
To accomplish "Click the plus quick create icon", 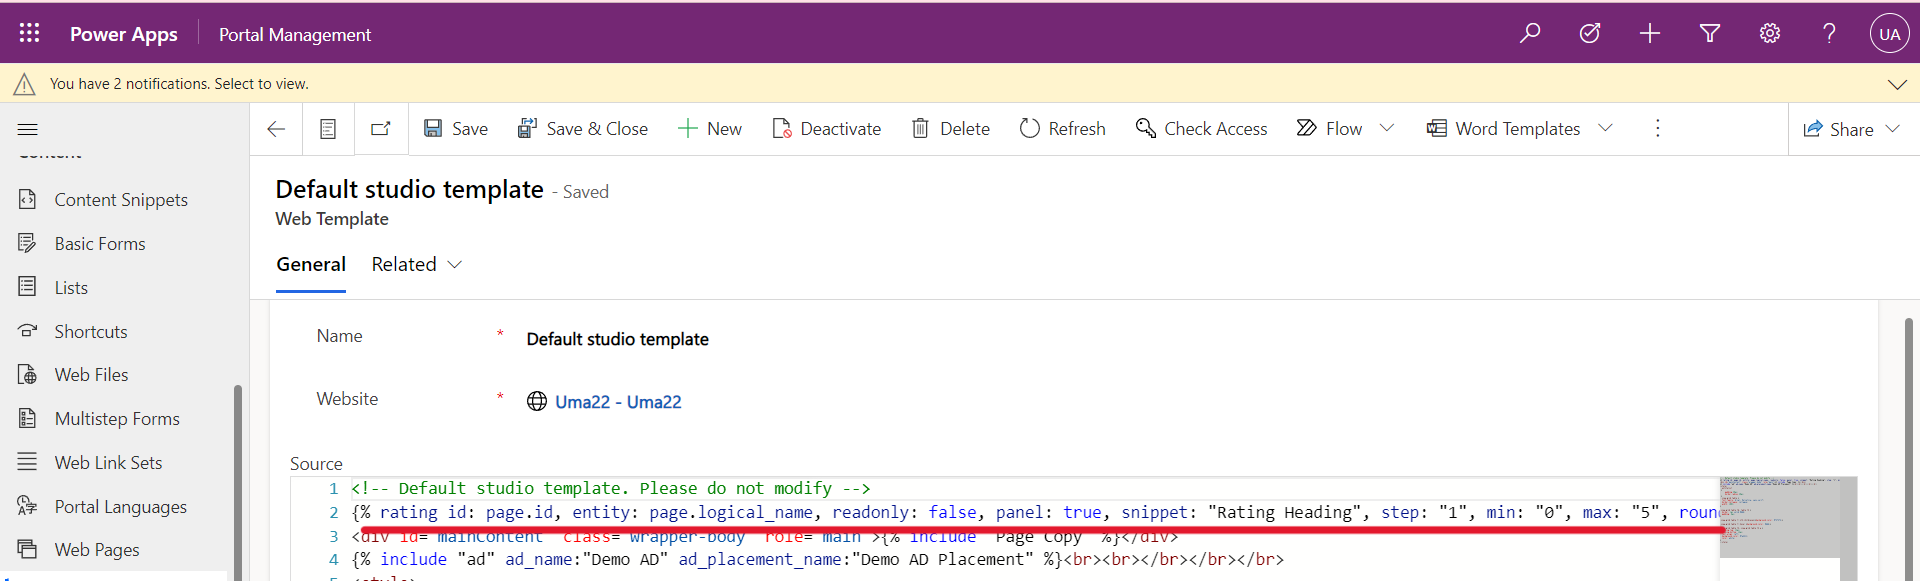I will click(1650, 34).
